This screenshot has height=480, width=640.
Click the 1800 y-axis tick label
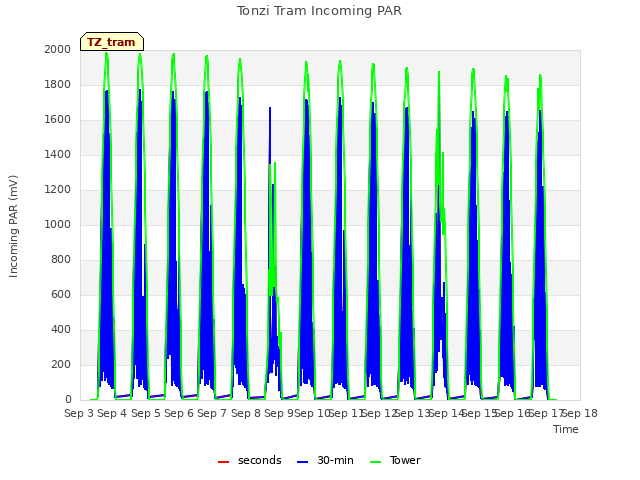click(x=58, y=84)
